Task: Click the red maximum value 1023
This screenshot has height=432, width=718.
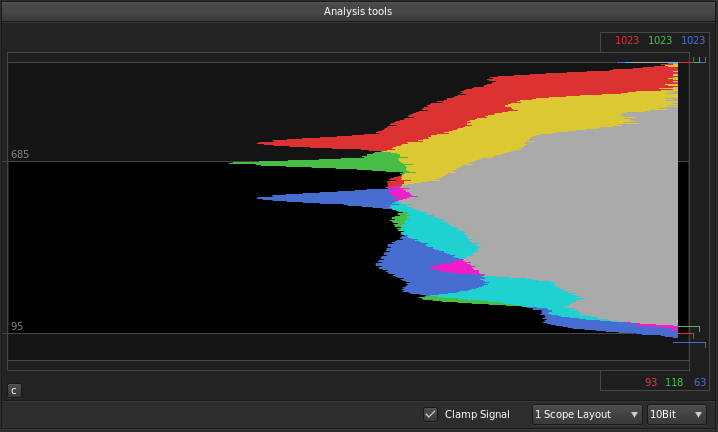Action: [x=627, y=40]
